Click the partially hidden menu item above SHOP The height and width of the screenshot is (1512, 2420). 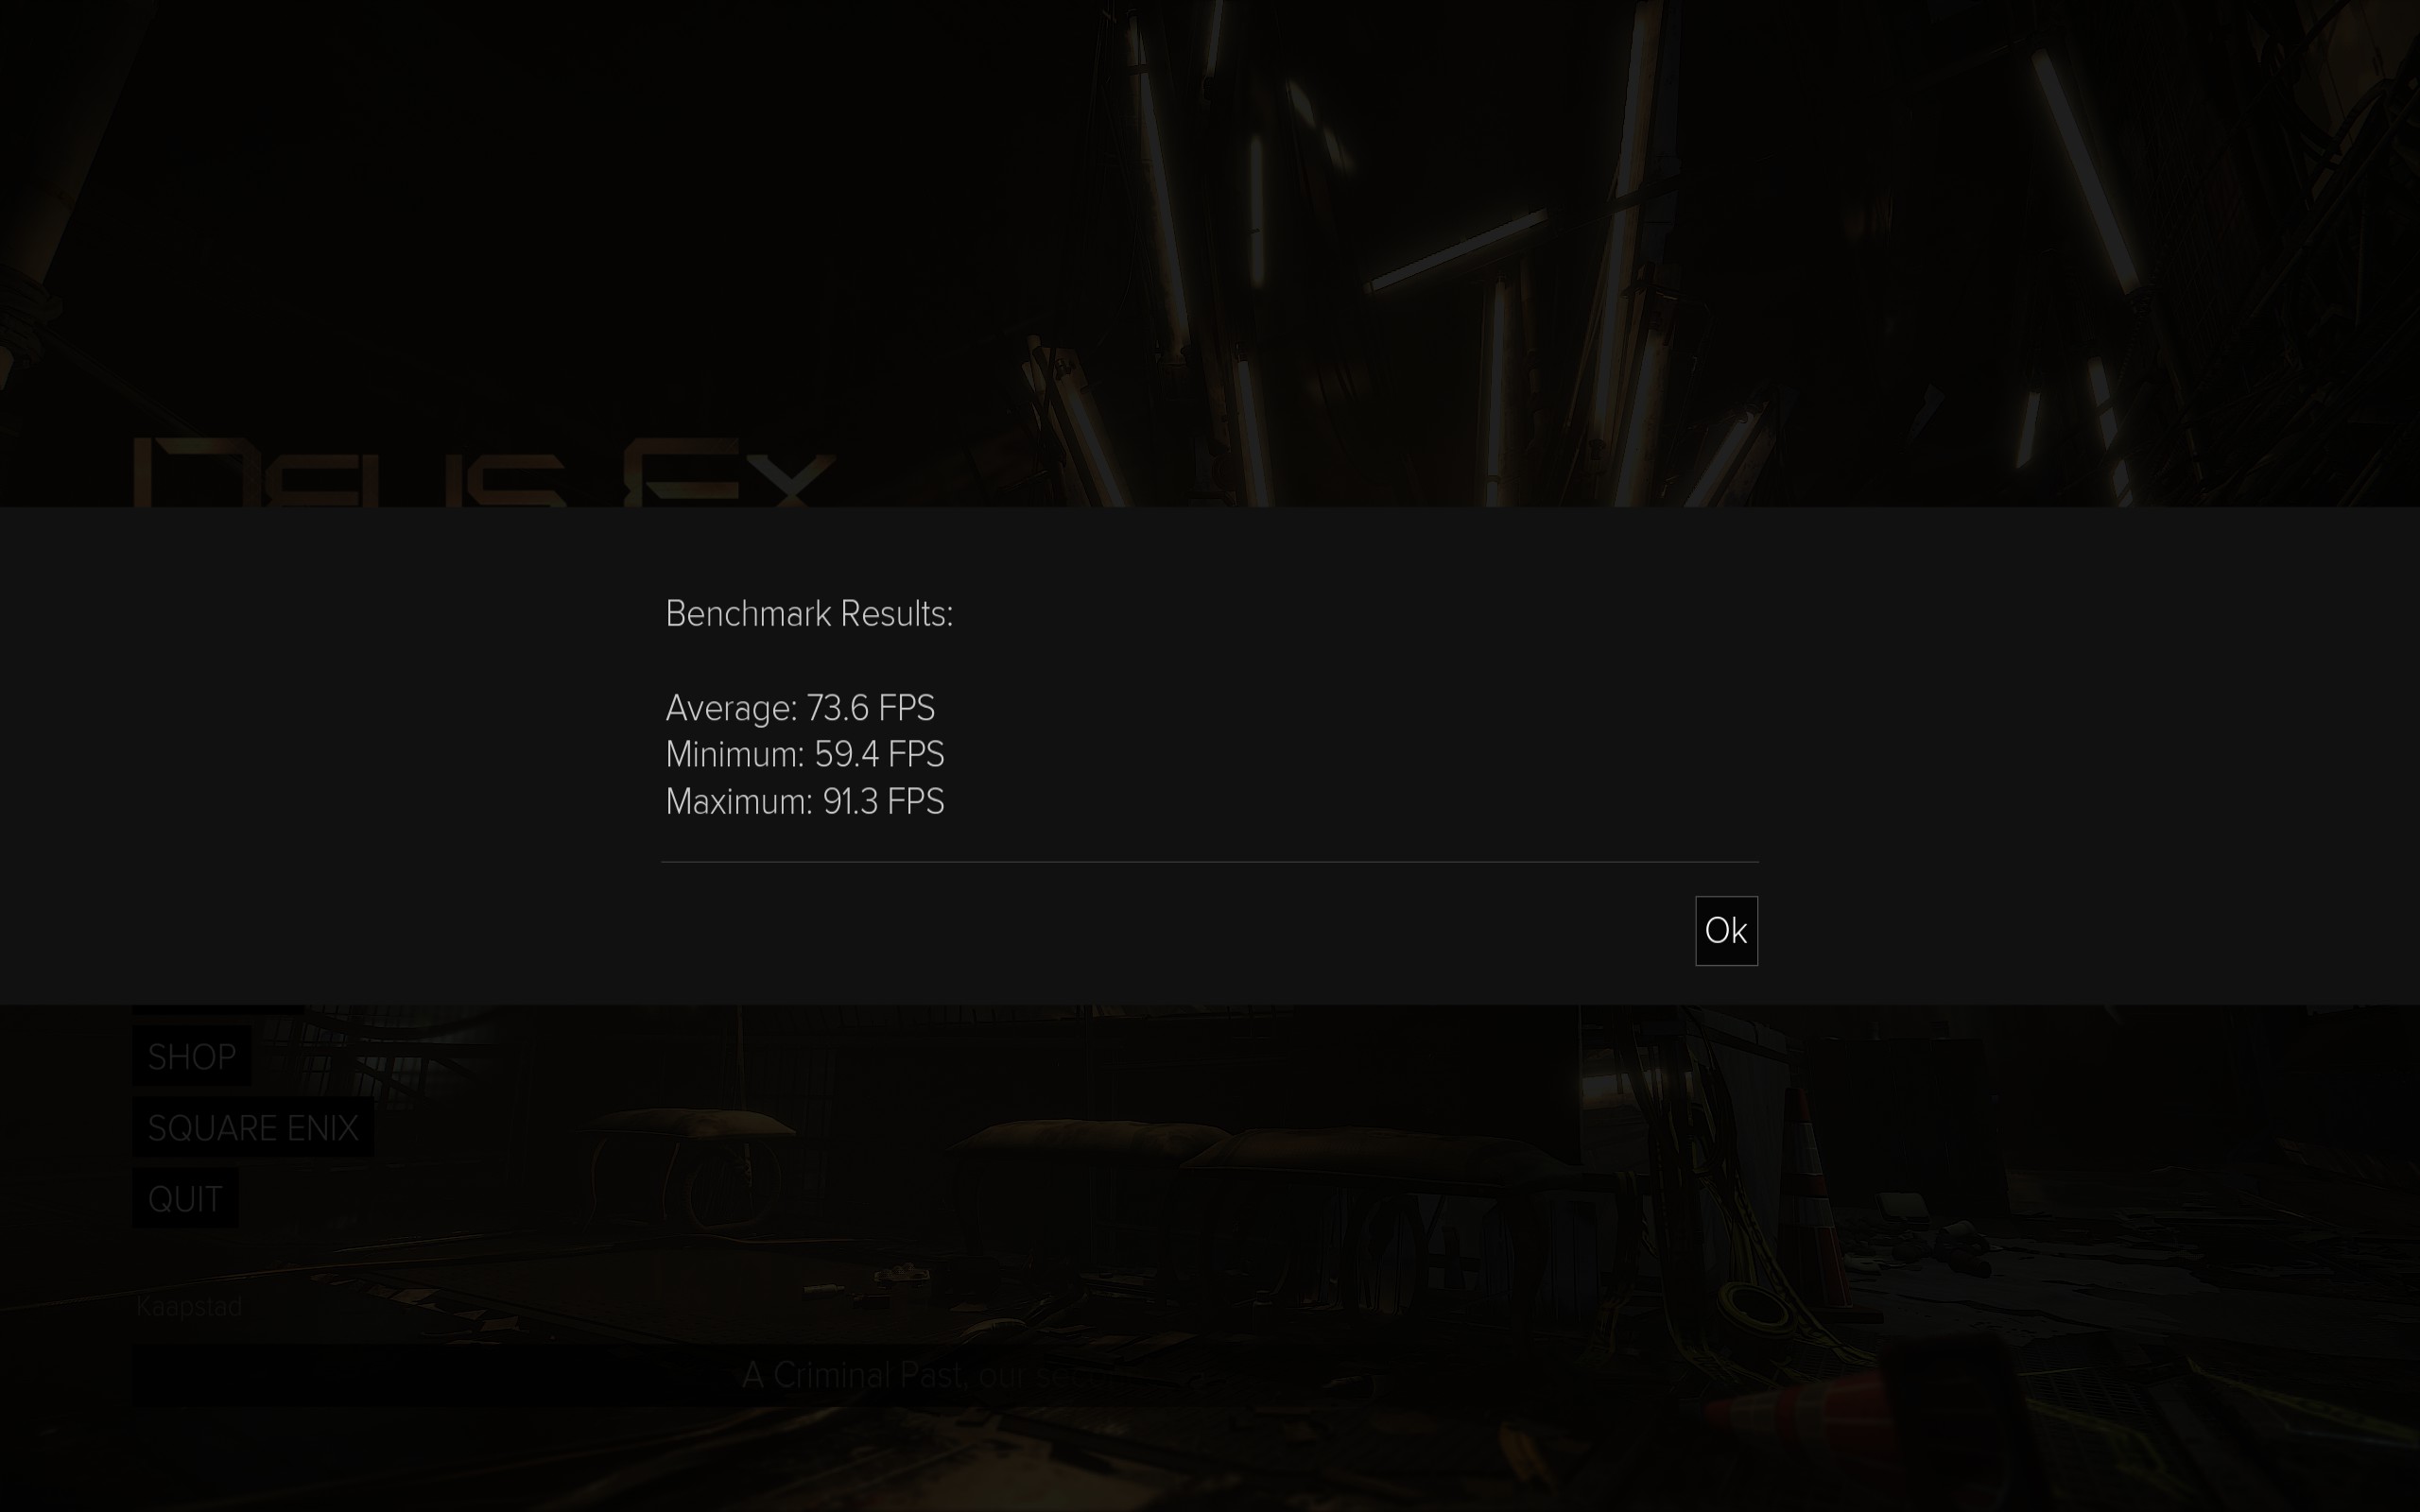click(x=218, y=1009)
